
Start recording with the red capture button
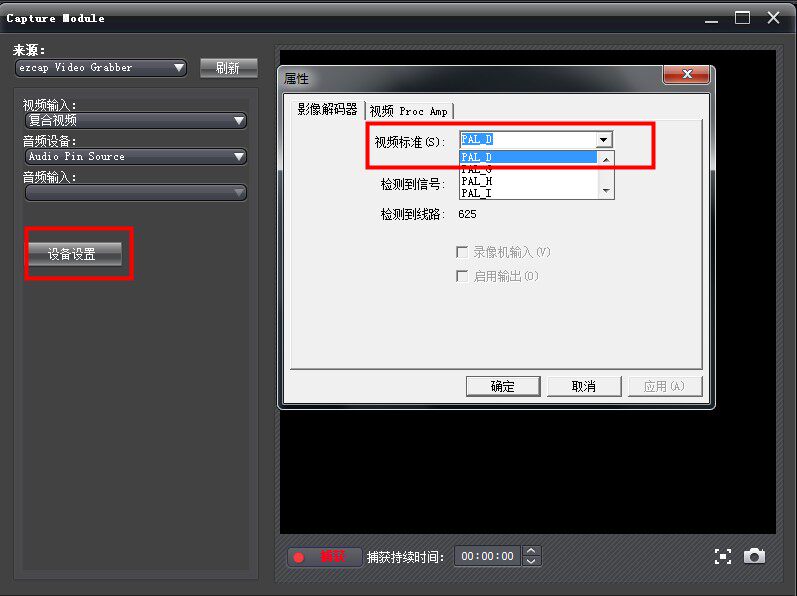[x=324, y=557]
